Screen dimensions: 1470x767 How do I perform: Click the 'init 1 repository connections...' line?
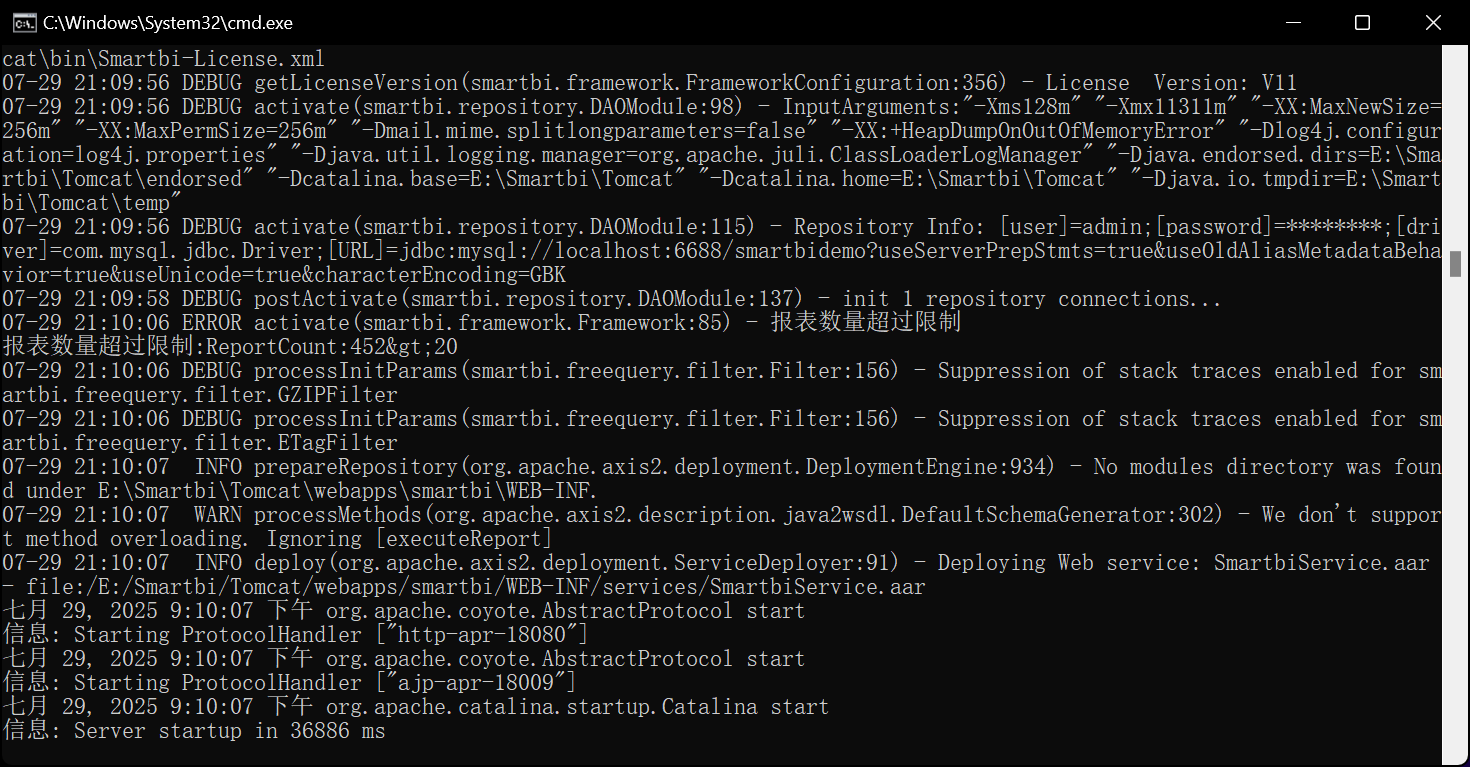pos(1032,299)
